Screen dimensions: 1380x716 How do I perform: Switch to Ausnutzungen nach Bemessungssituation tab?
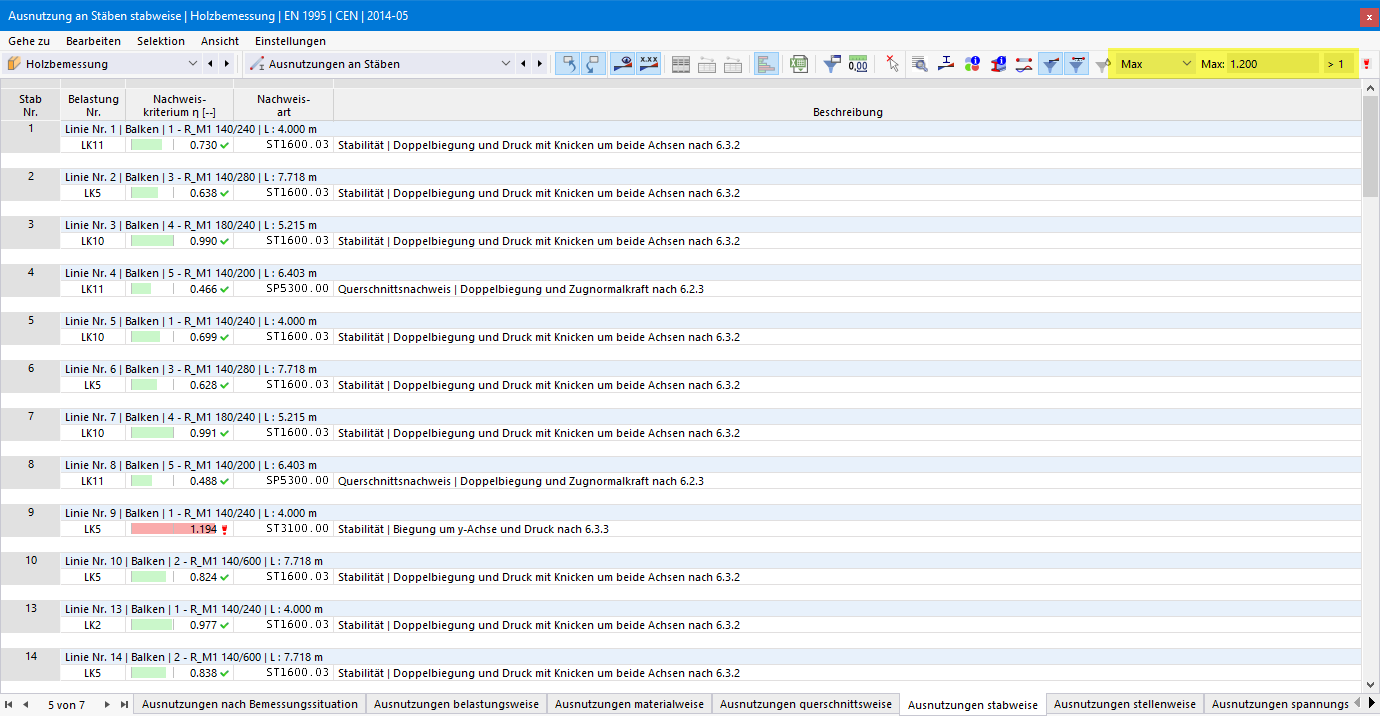click(x=250, y=705)
